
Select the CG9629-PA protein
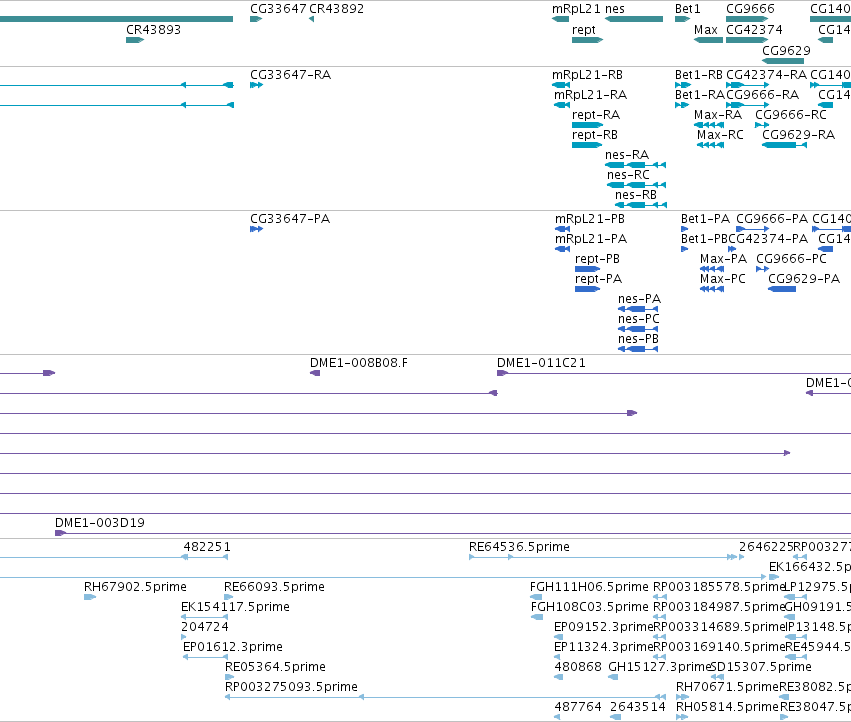804,278
